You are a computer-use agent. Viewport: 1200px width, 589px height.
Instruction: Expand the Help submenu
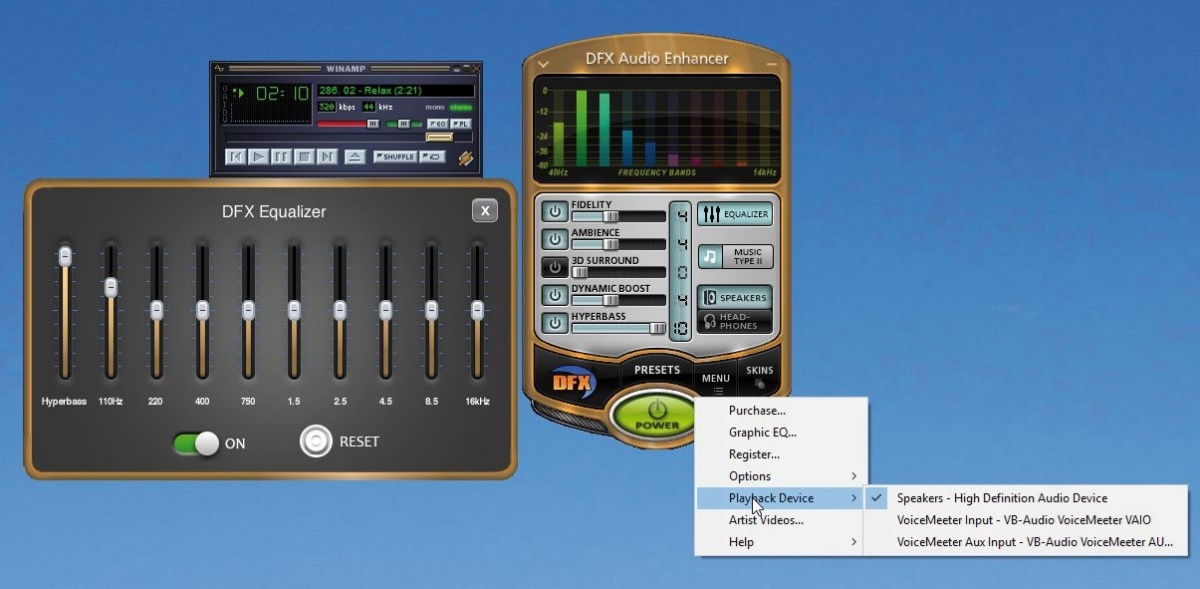tap(782, 542)
